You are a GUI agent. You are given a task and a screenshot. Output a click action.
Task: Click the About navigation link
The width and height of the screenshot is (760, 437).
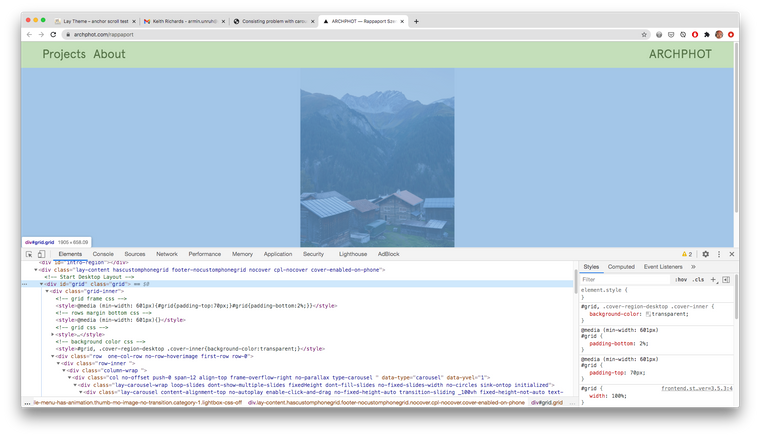(110, 54)
